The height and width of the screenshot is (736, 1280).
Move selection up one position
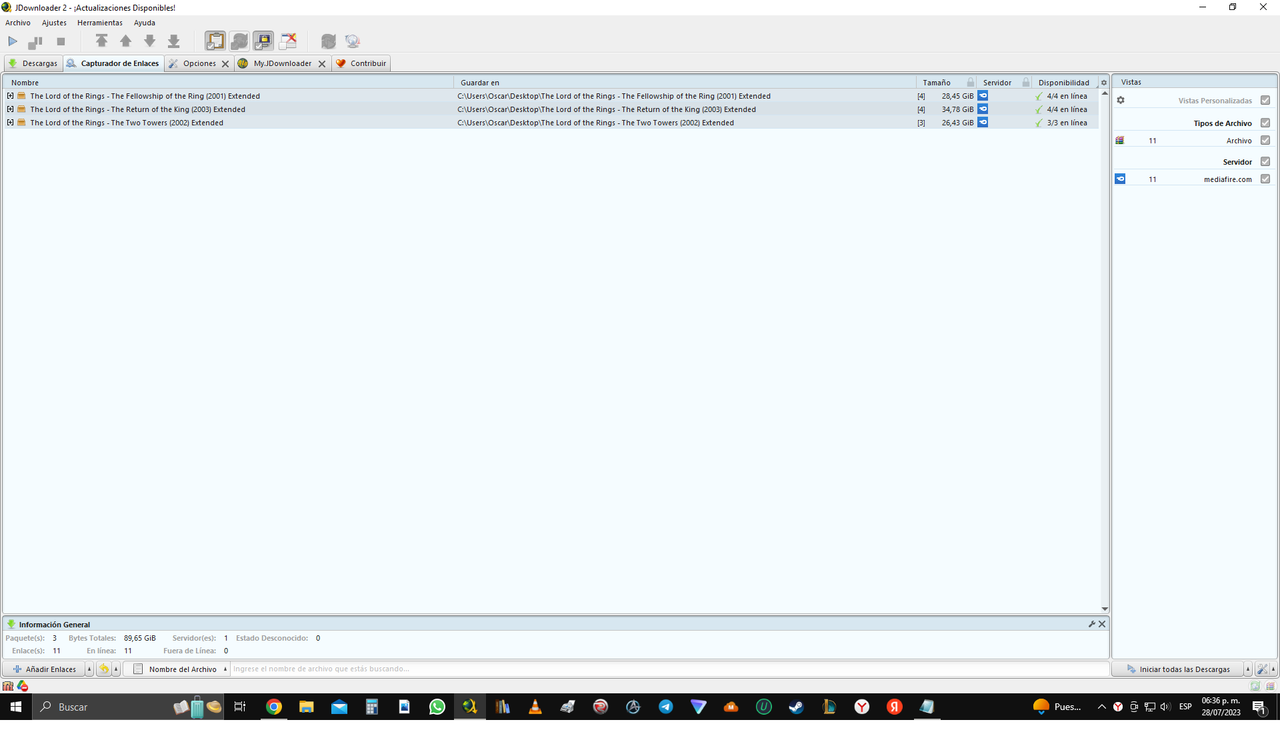125,41
